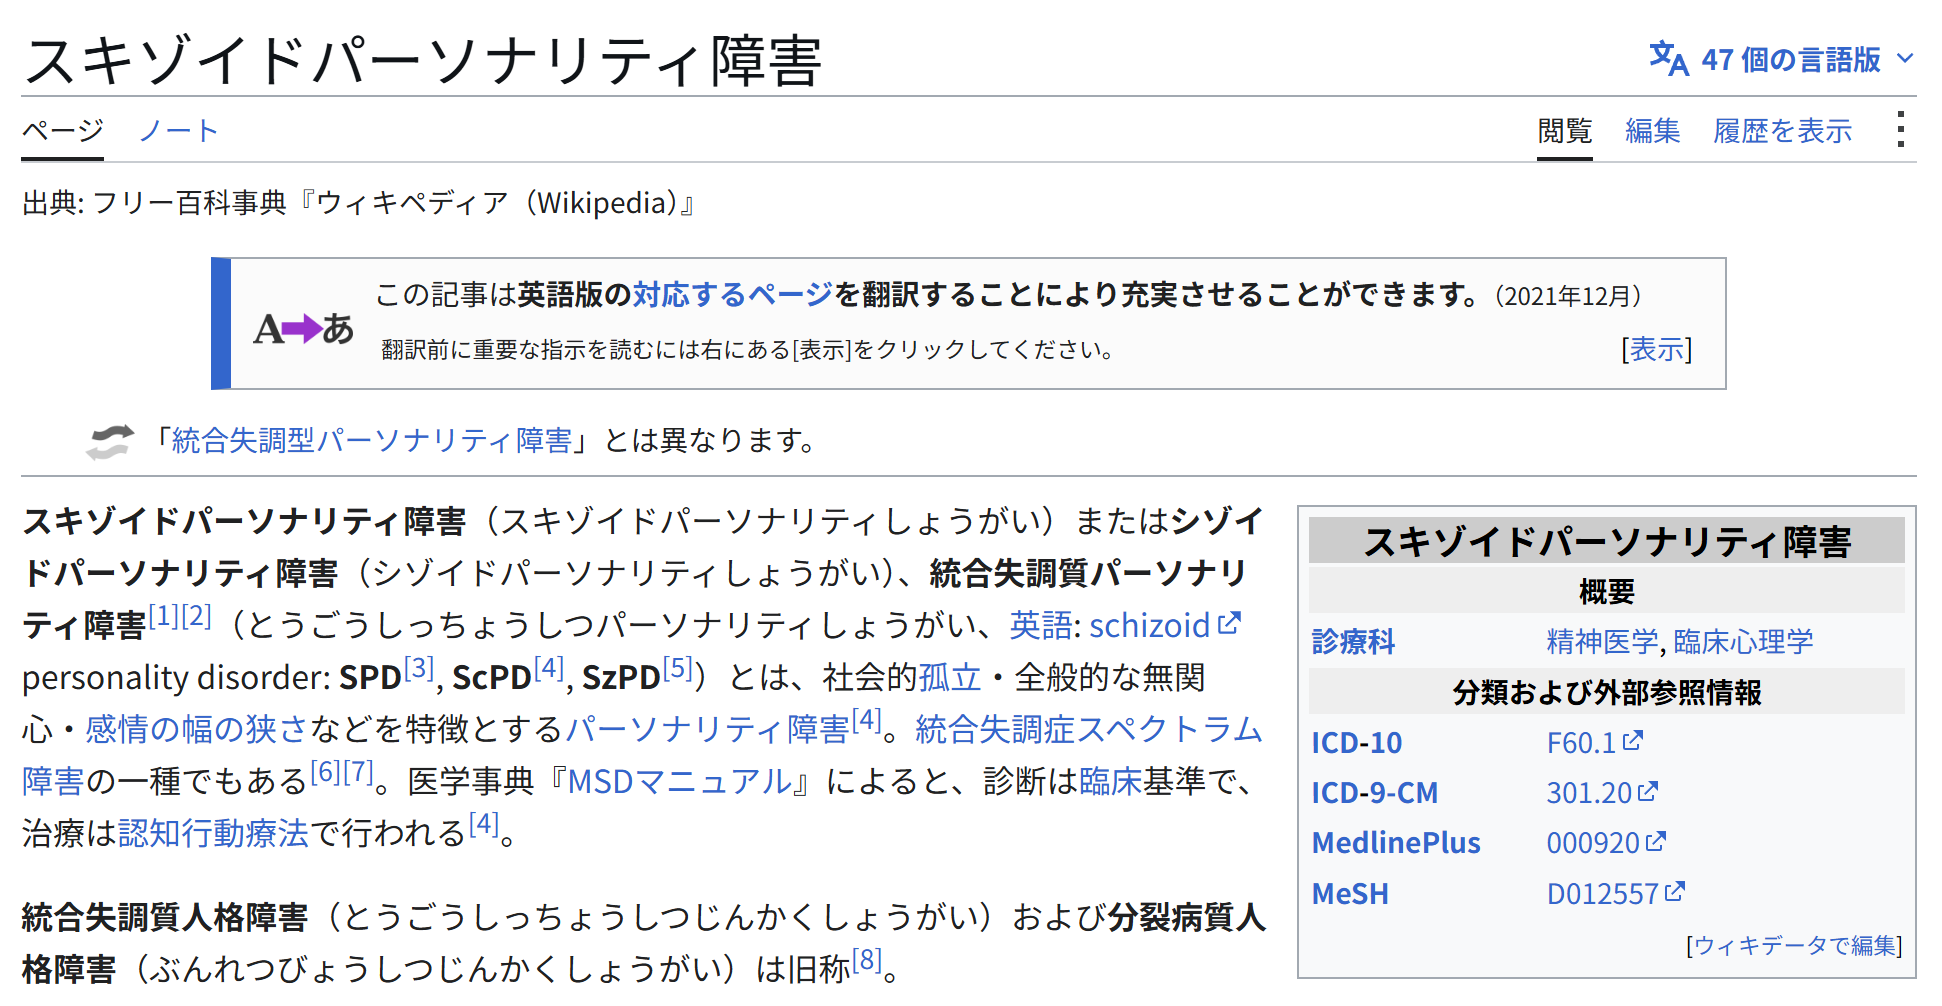
Task: Expand the language versions dropdown chevron
Action: pyautogui.click(x=1905, y=59)
